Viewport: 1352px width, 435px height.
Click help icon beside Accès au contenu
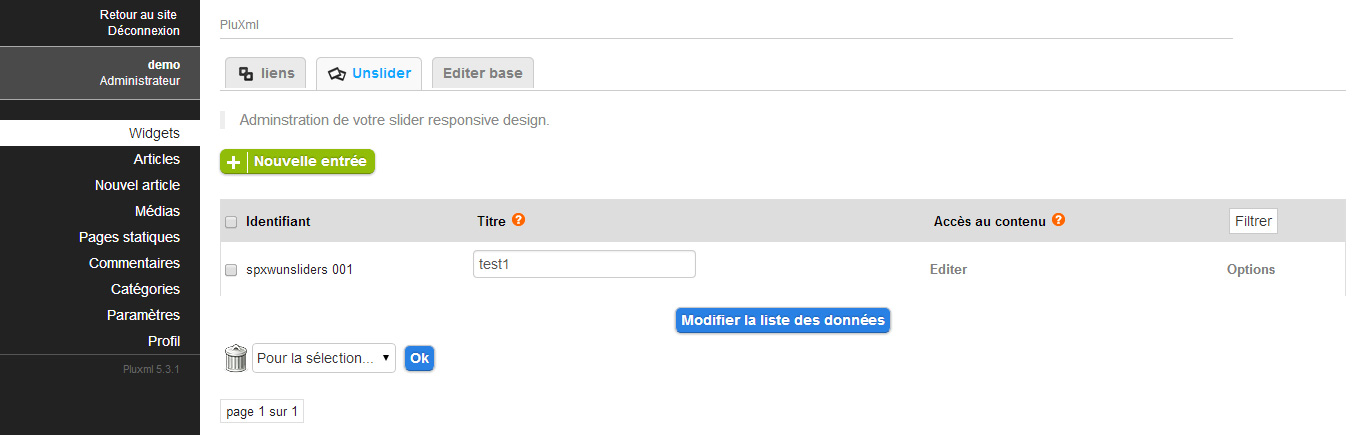click(x=1058, y=220)
